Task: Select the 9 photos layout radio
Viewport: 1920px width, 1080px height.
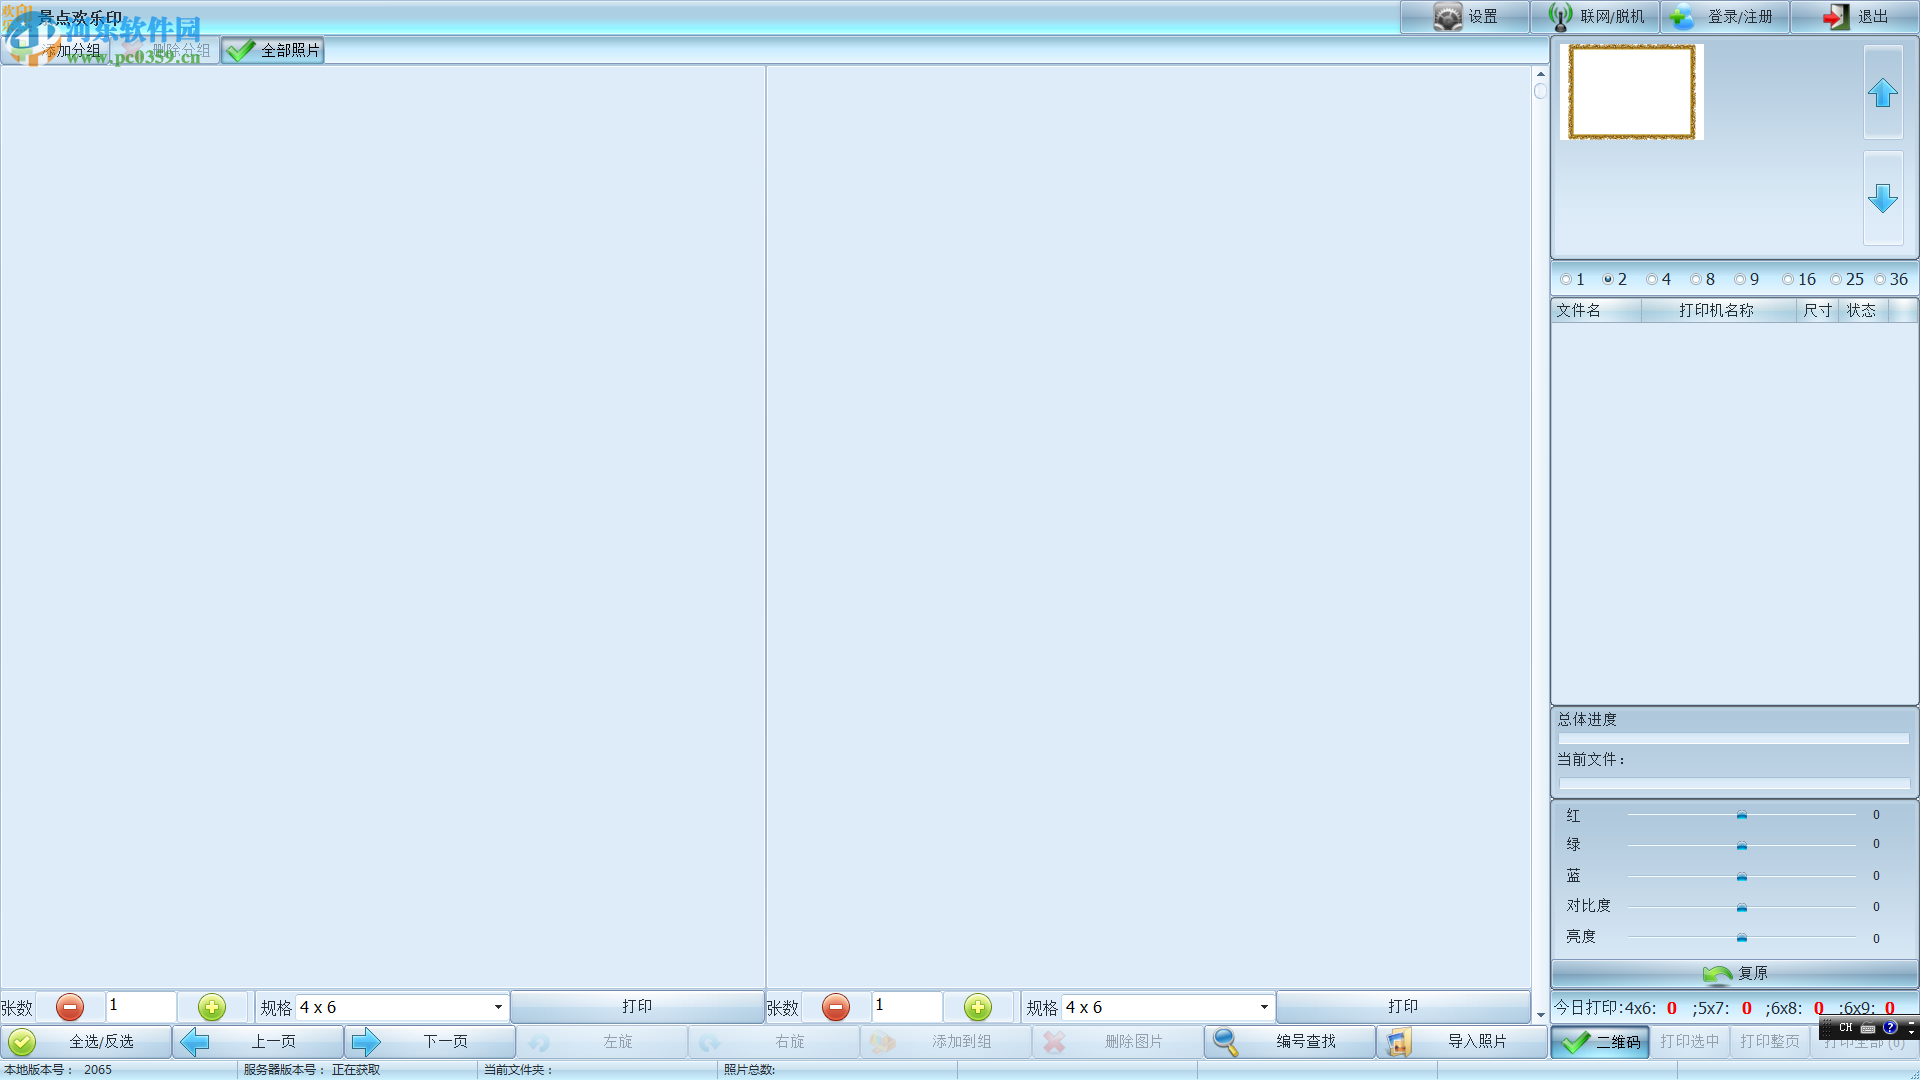Action: (1740, 280)
